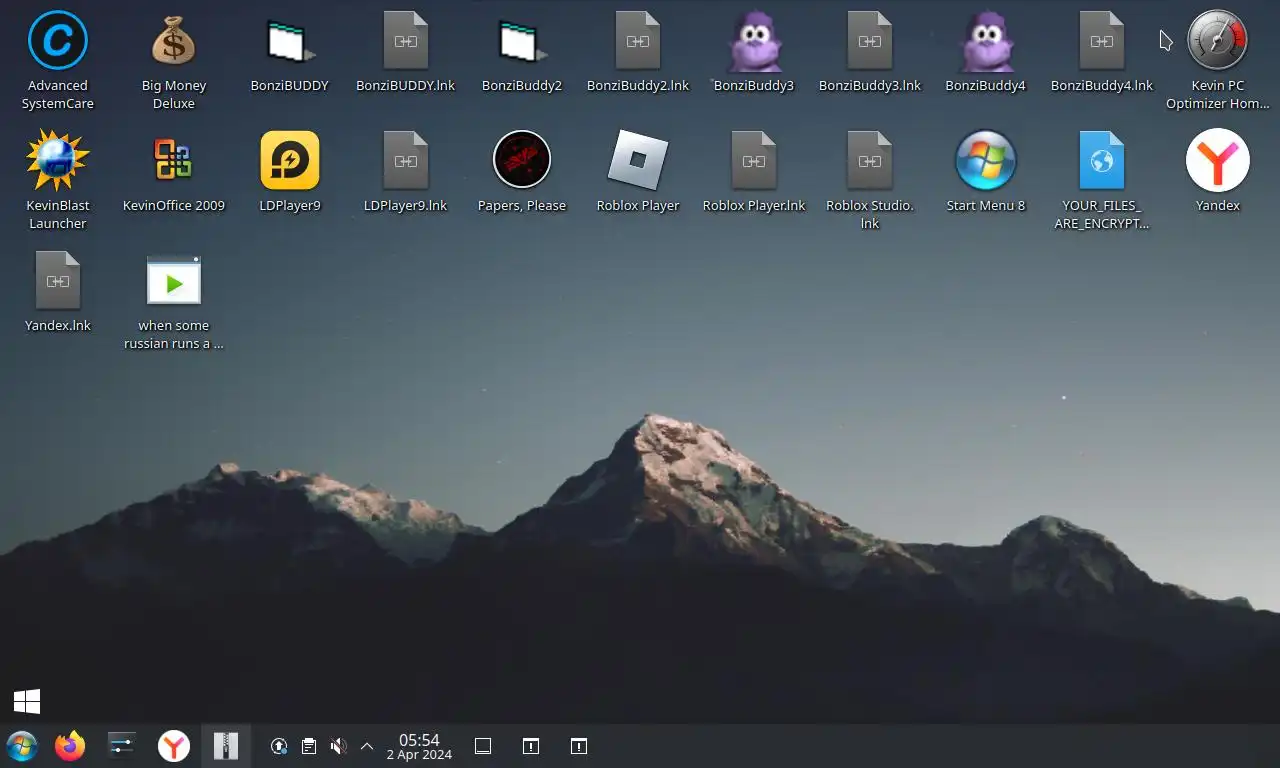The image size is (1280, 768).
Task: Click the BonziBuddy2 desktop icon
Action: pyautogui.click(x=522, y=42)
